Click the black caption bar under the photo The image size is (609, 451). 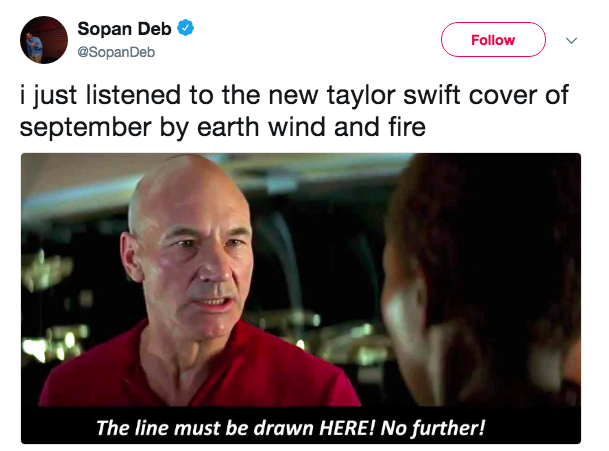(301, 425)
